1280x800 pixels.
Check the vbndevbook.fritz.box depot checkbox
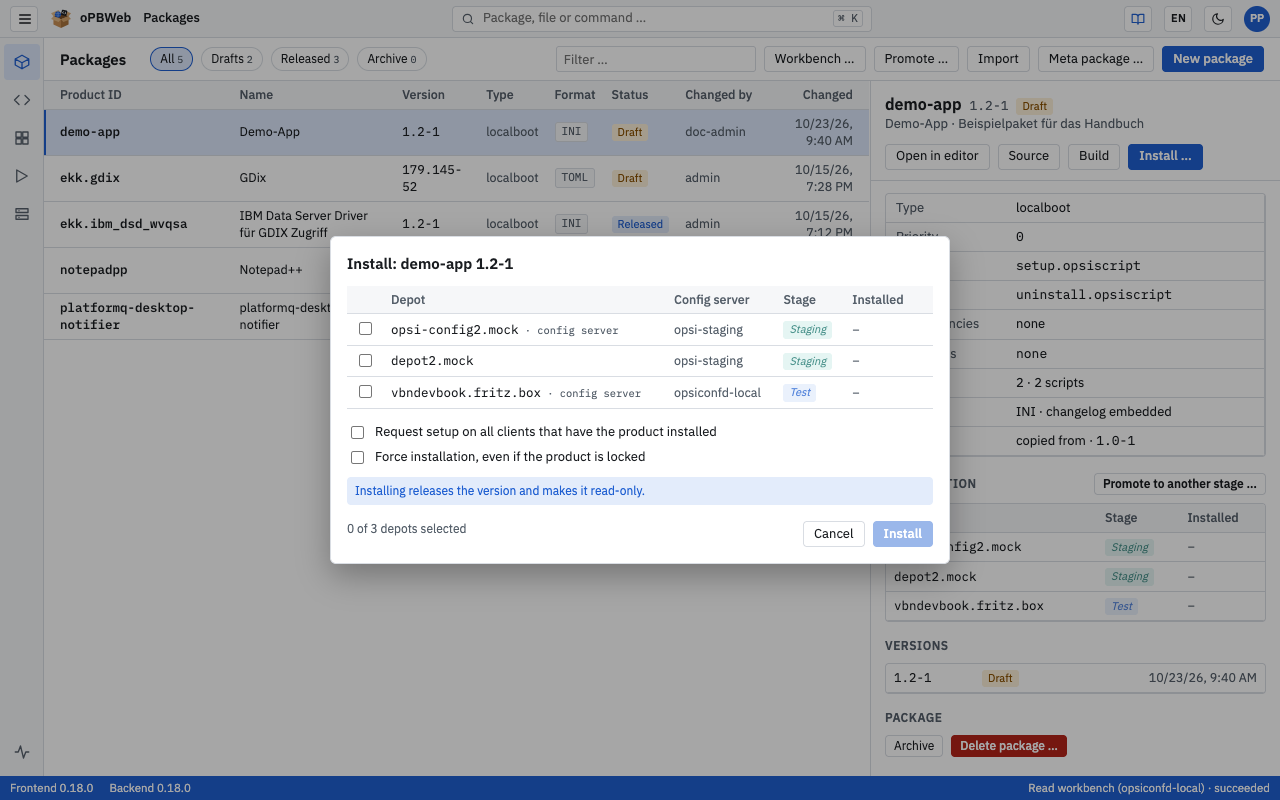pyautogui.click(x=365, y=392)
